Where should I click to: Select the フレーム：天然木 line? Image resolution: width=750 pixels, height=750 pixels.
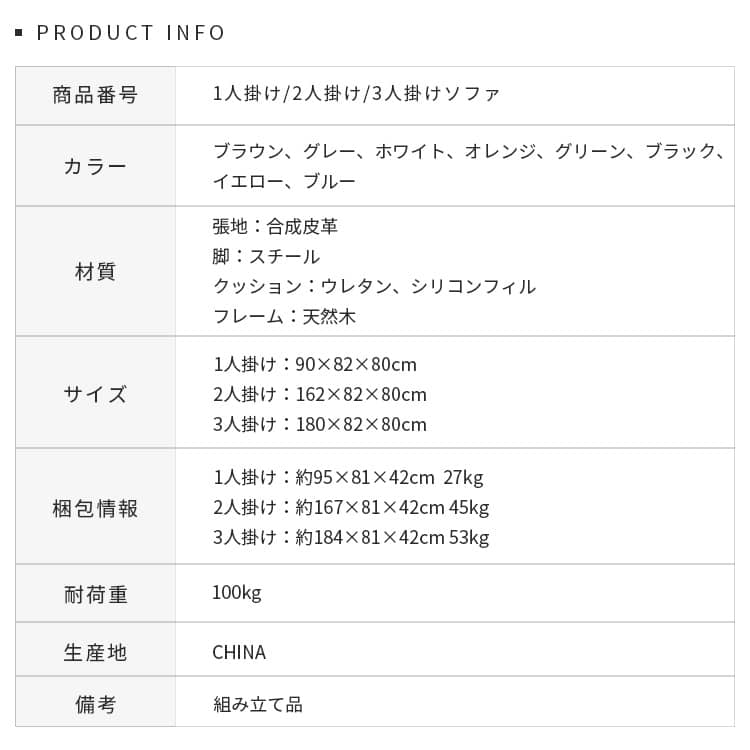[x=284, y=317]
